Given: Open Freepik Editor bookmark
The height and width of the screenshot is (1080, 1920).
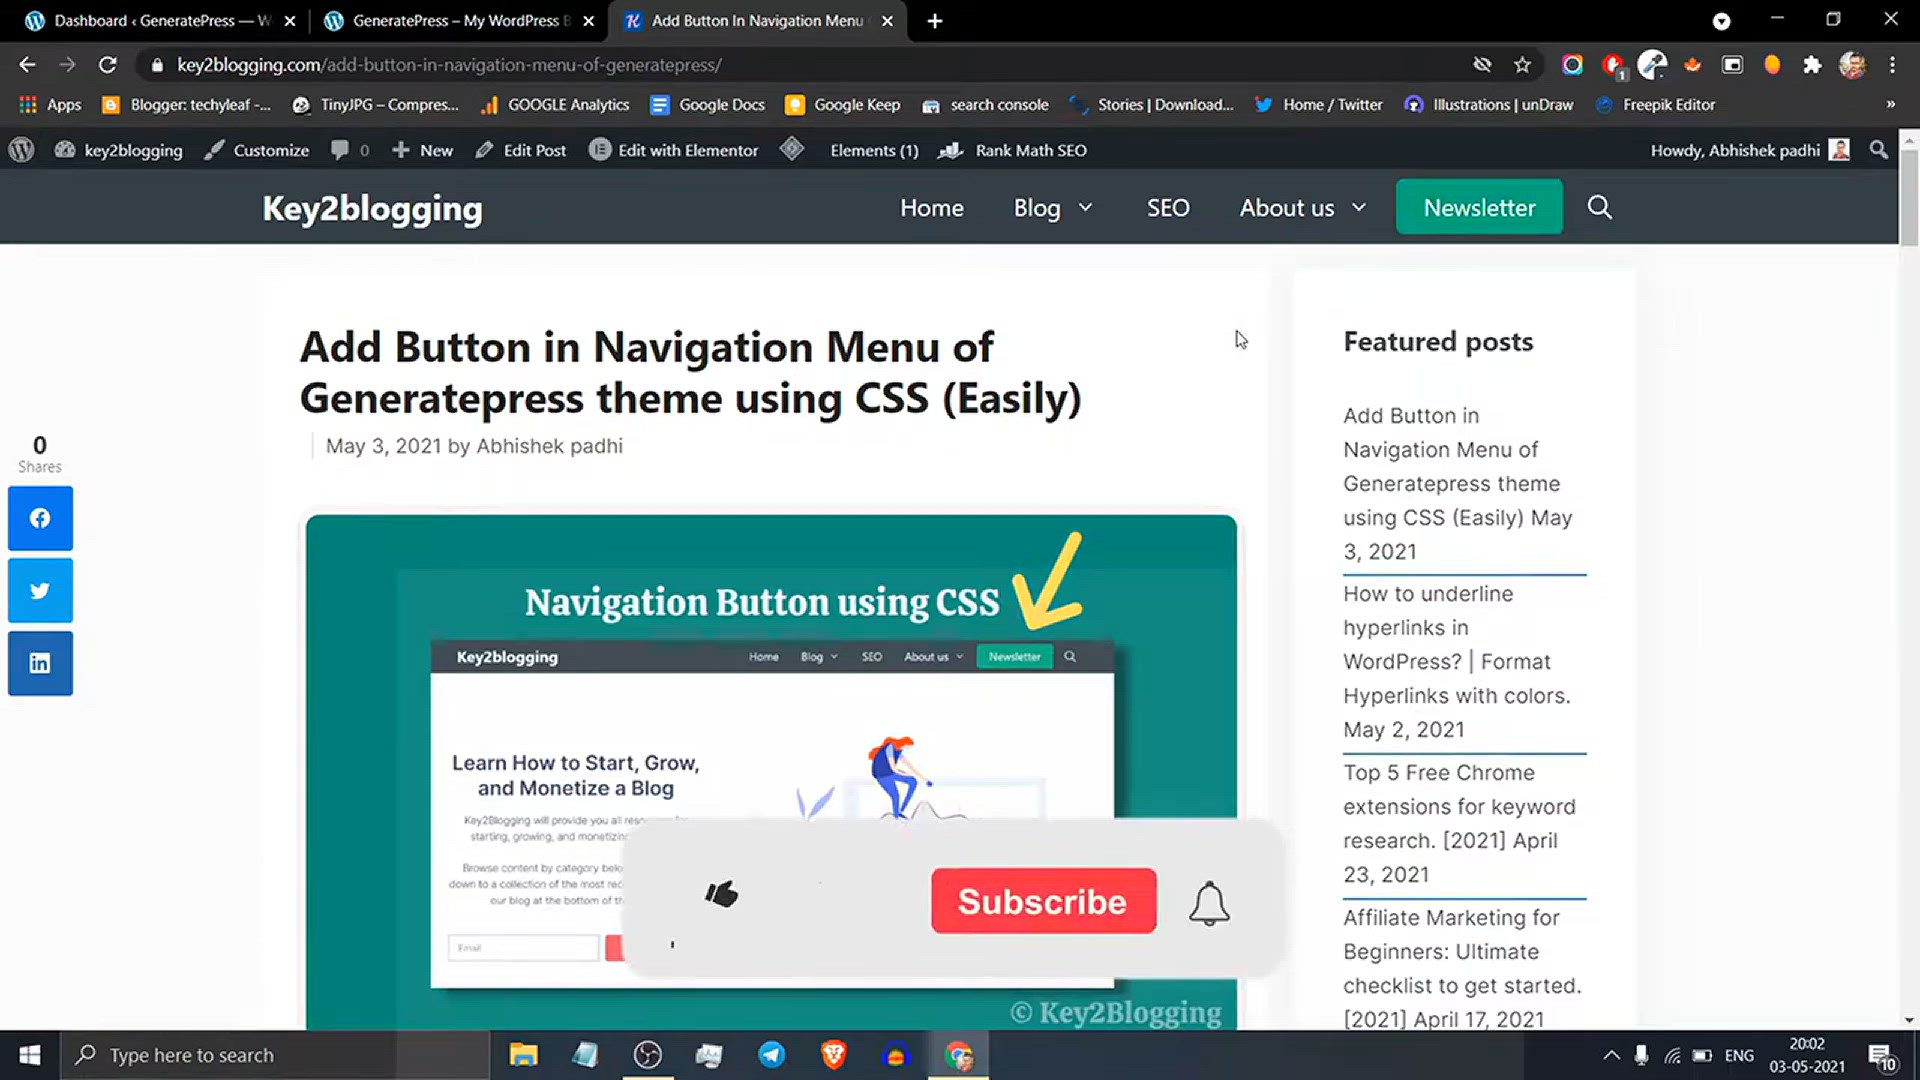Looking at the screenshot, I should click(x=1656, y=104).
